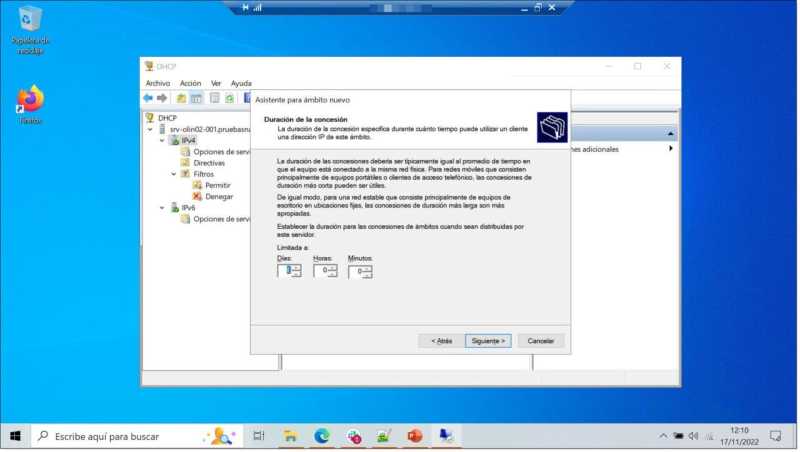Click the Días input field
Image resolution: width=800 pixels, height=452 pixels.
[x=285, y=270]
